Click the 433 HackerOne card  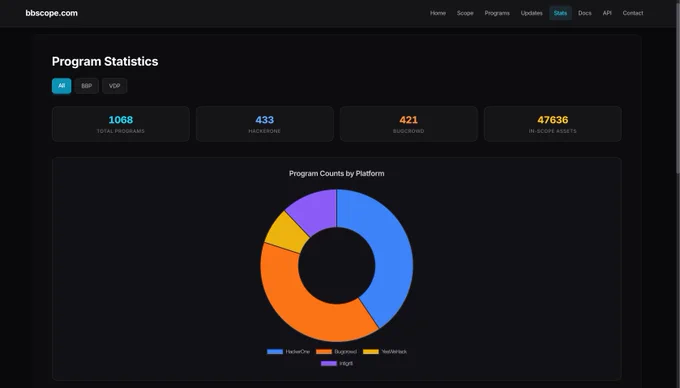pos(265,124)
